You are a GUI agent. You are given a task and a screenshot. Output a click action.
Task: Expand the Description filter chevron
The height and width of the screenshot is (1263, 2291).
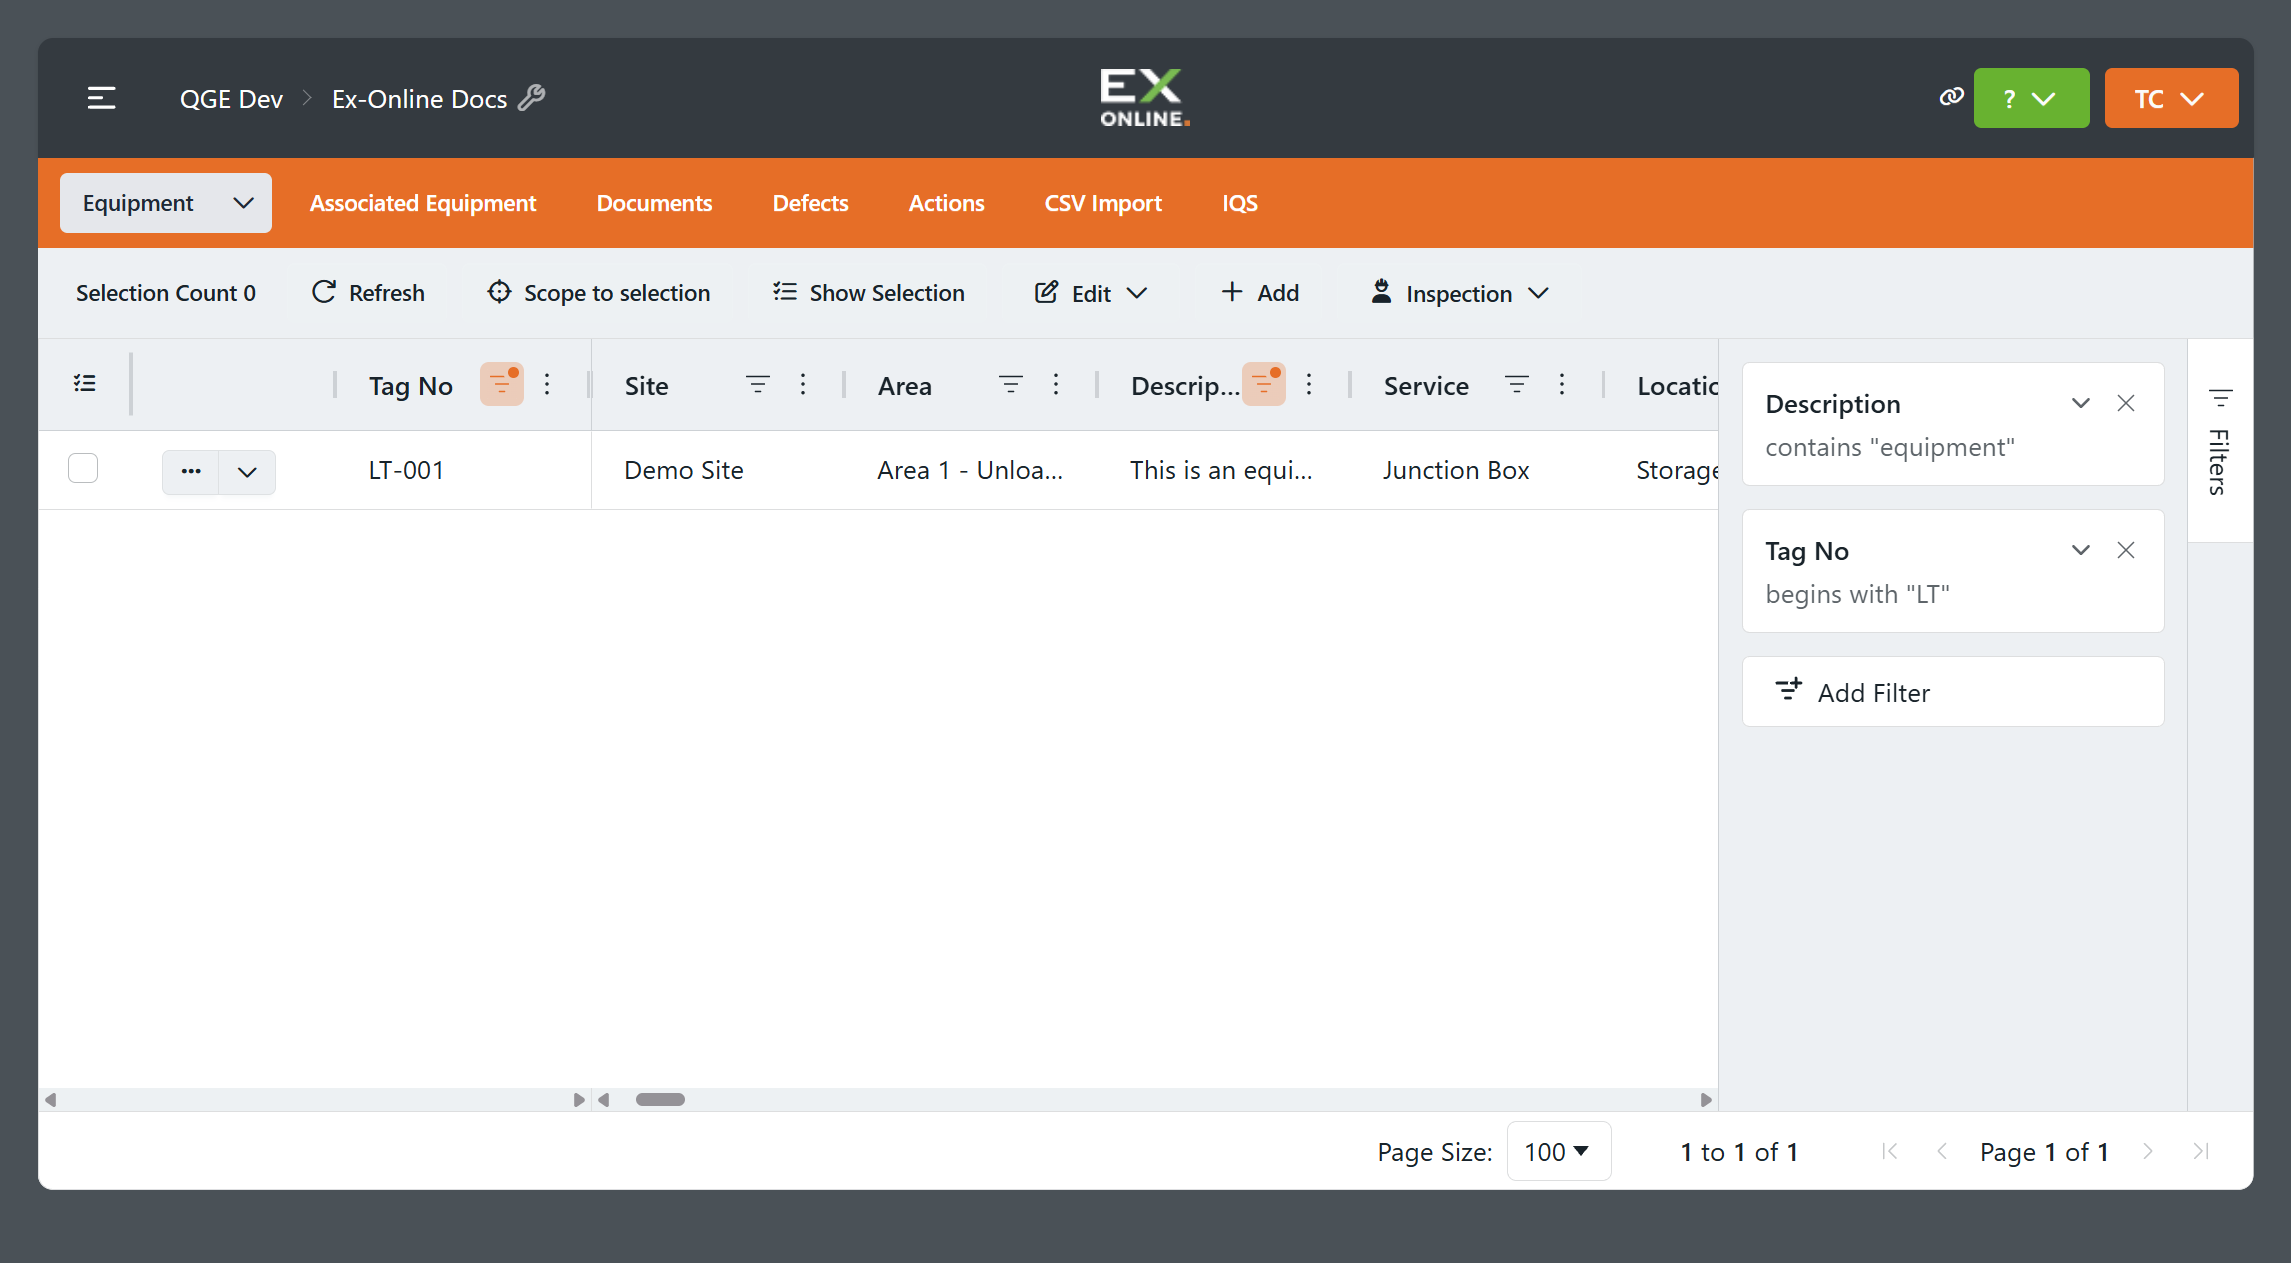tap(2081, 403)
